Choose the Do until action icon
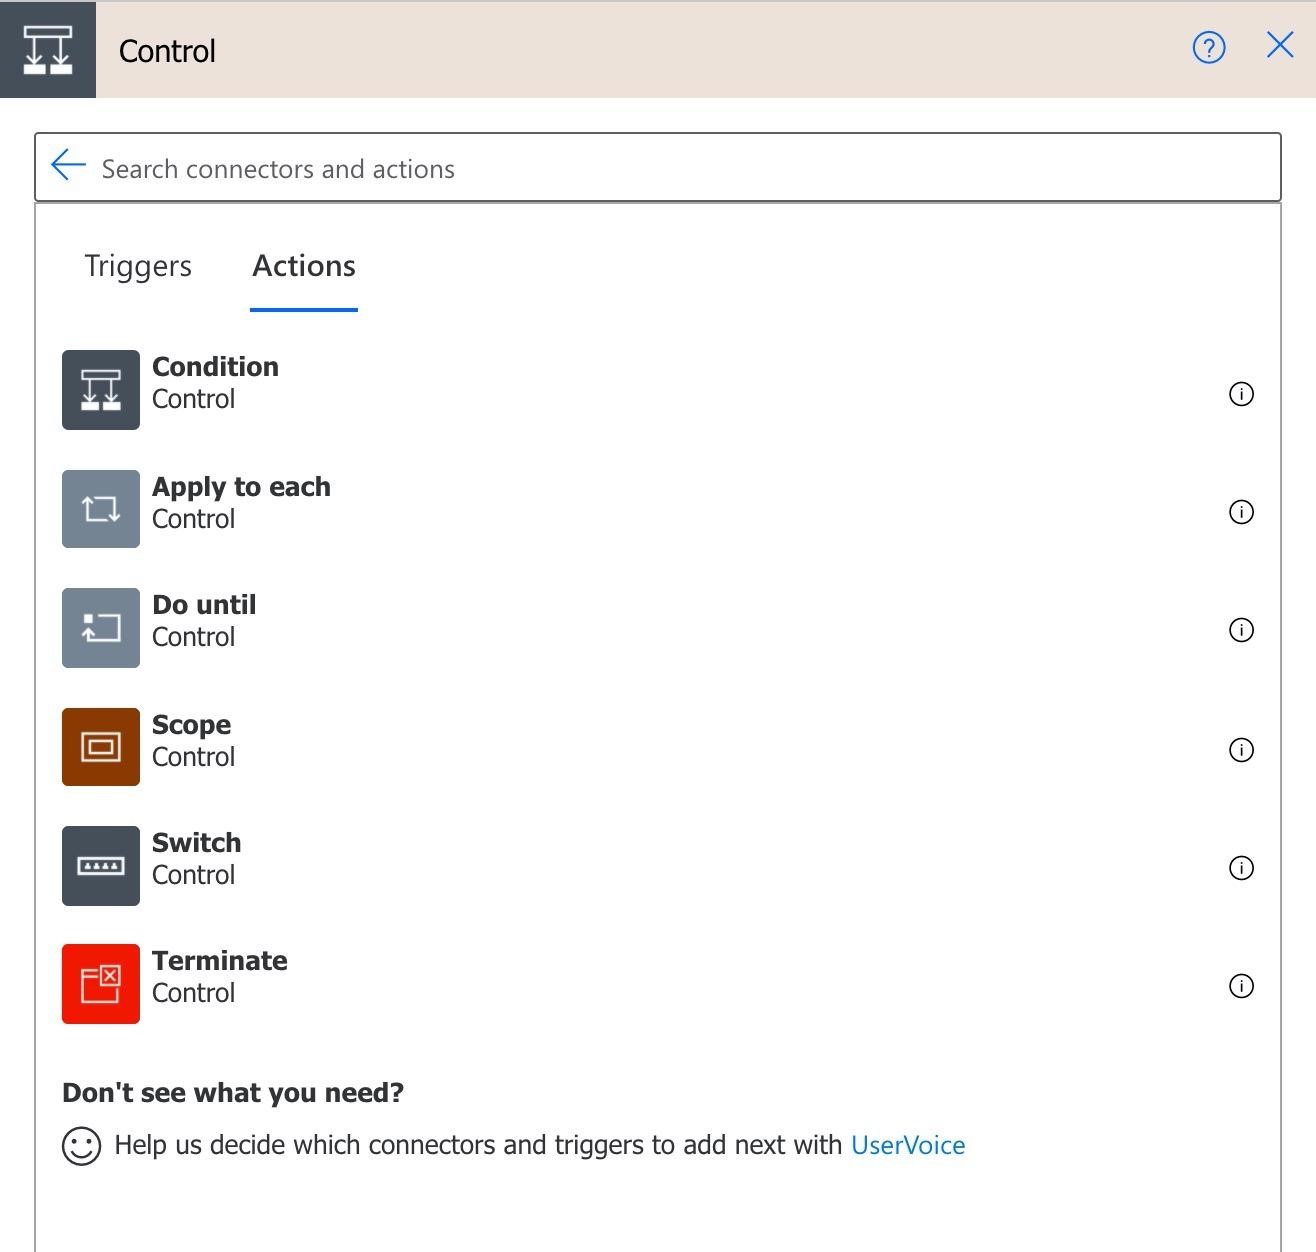 pos(101,628)
